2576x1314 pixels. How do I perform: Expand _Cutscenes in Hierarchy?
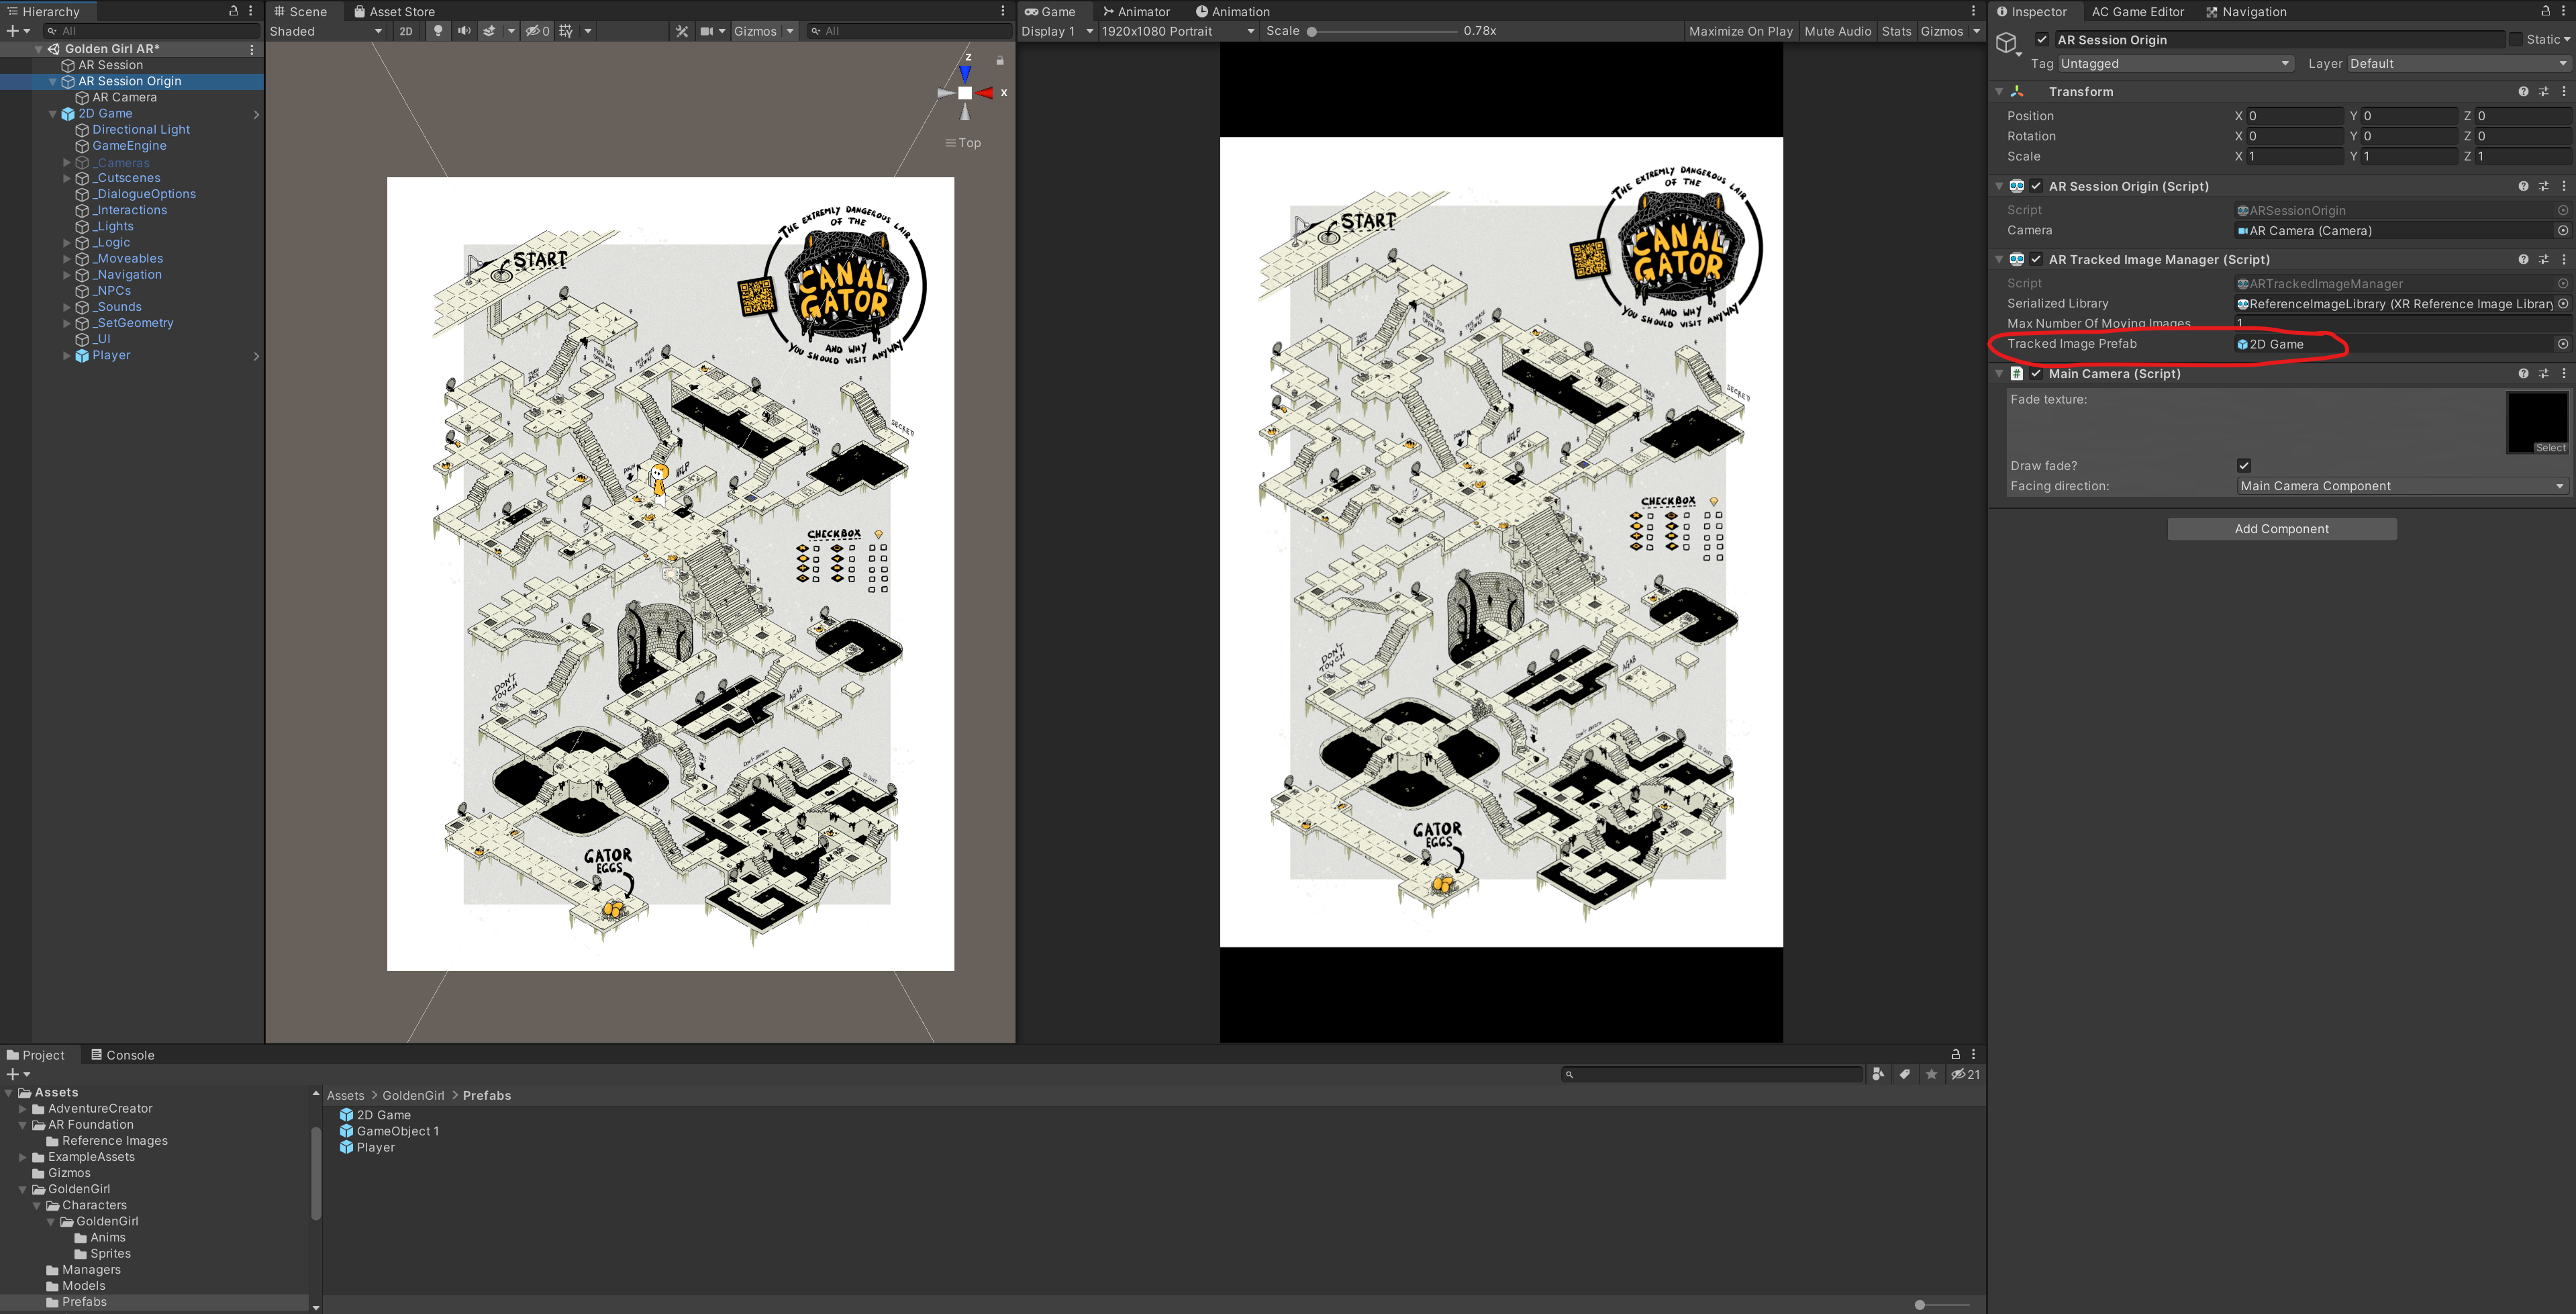pos(67,178)
